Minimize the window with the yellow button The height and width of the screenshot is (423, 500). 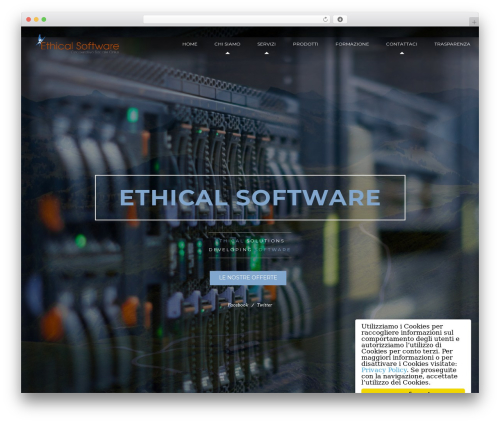36,19
